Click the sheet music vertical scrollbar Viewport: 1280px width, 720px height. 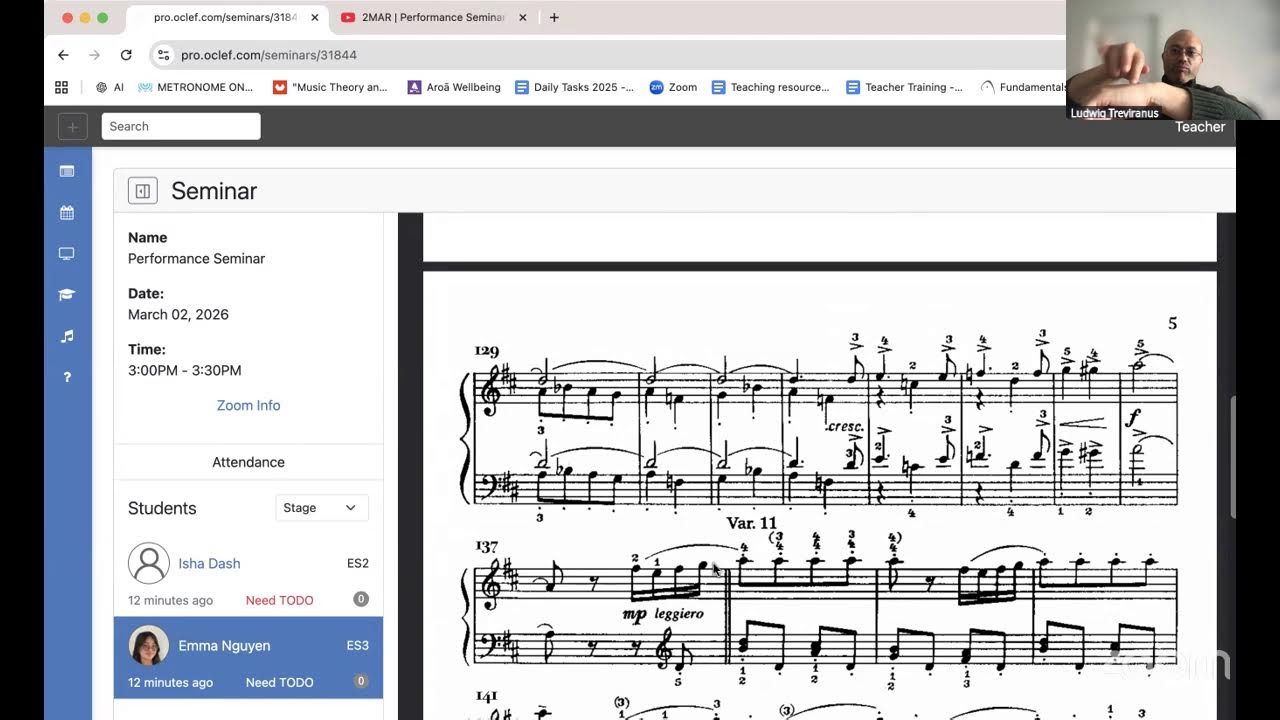click(1233, 458)
